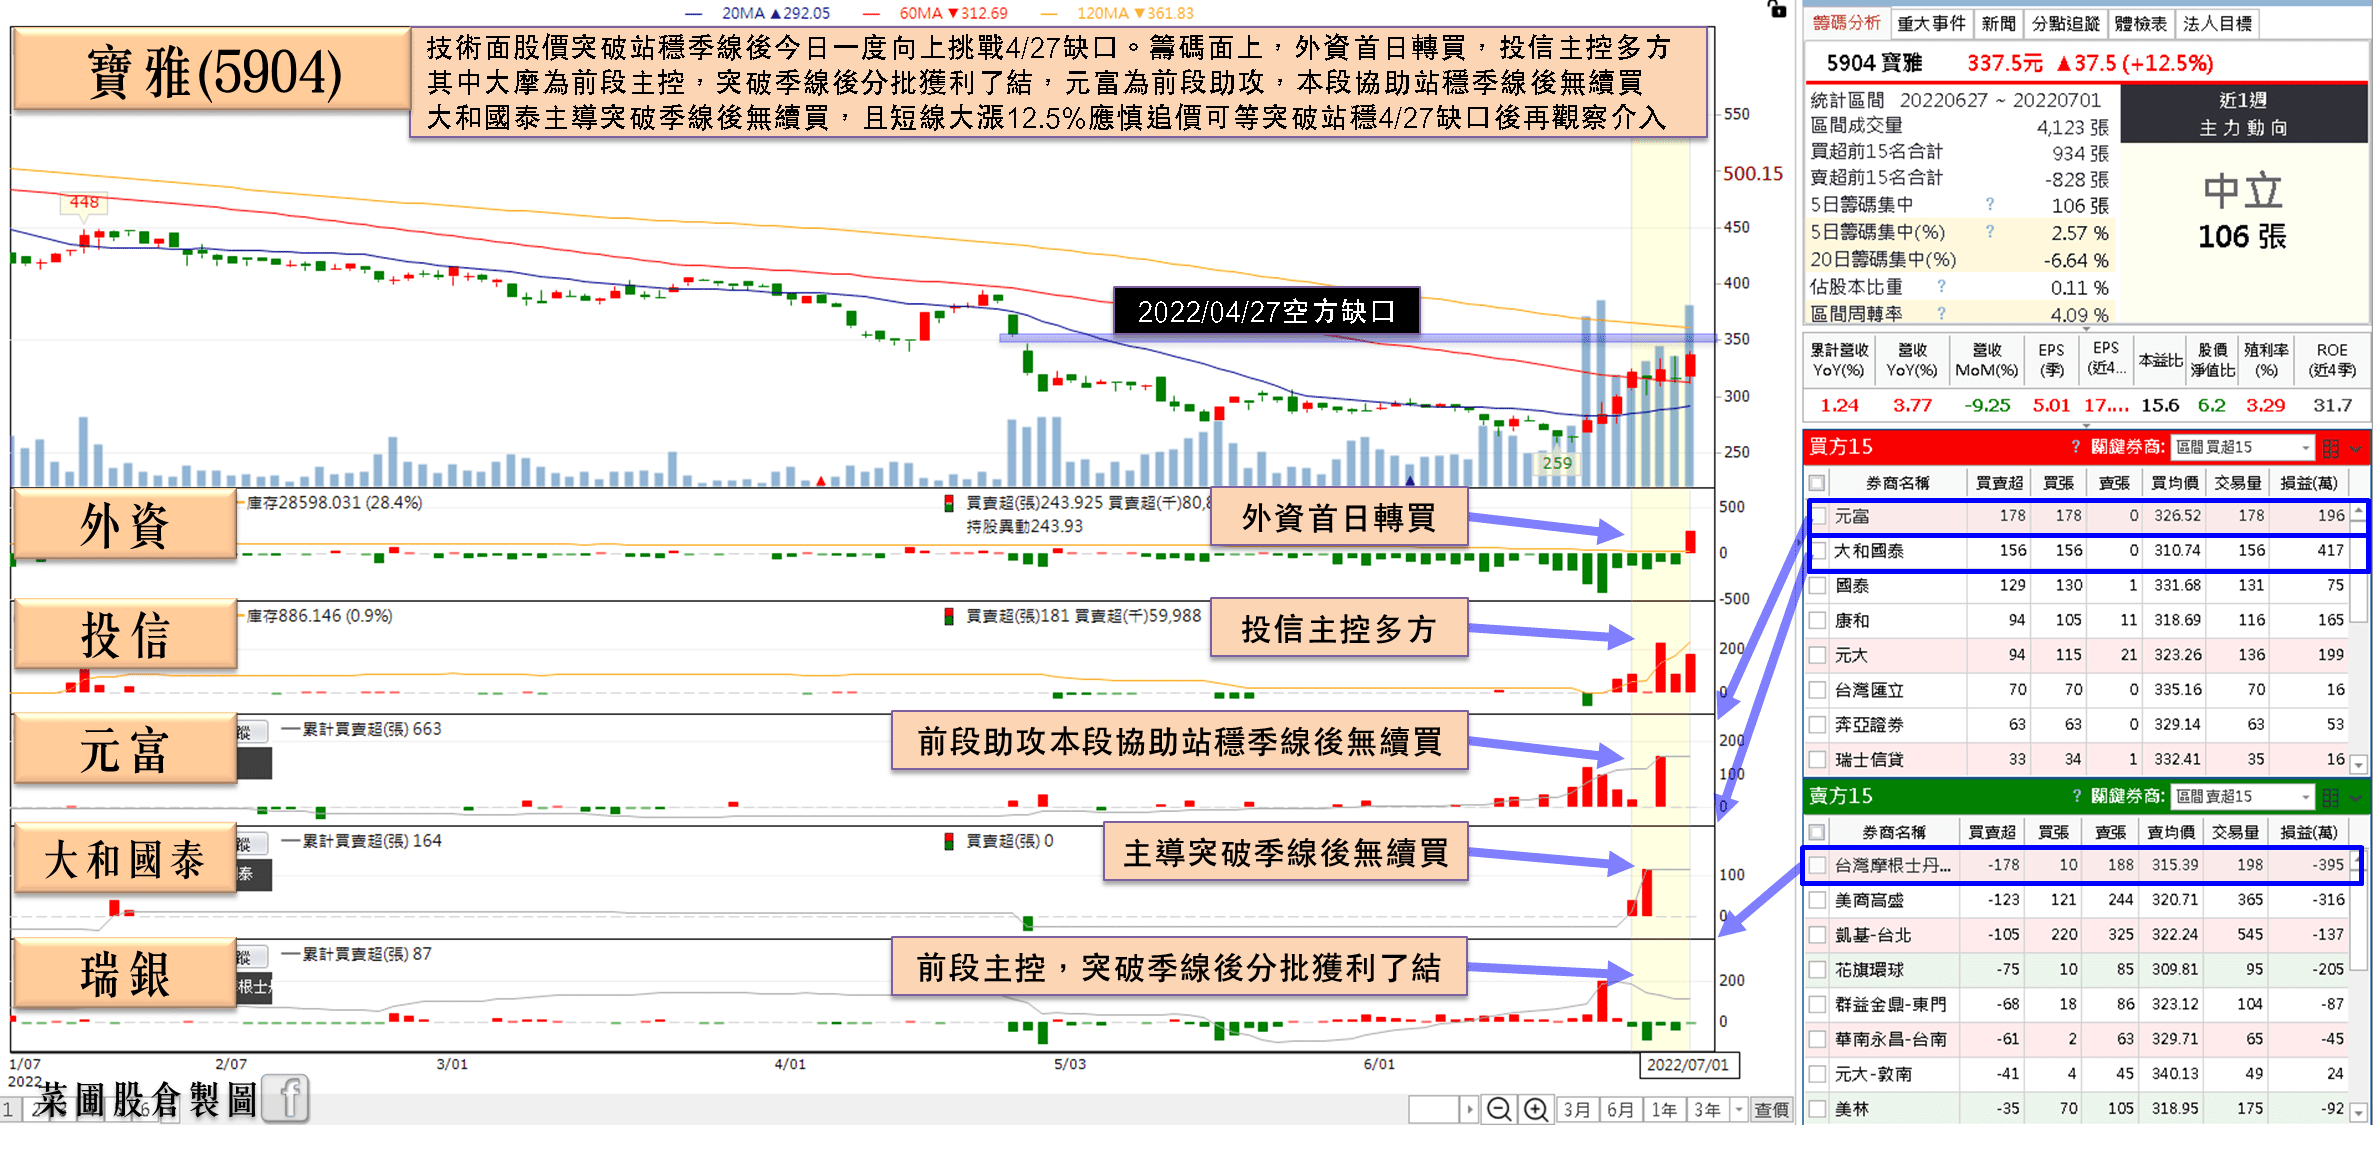This screenshot has height=1153, width=2373.
Task: Open the period dropdown next to 3年
Action: click(x=1739, y=1109)
